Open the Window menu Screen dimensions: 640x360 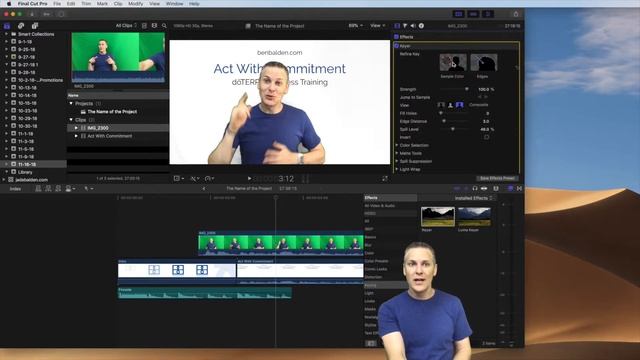point(174,3)
